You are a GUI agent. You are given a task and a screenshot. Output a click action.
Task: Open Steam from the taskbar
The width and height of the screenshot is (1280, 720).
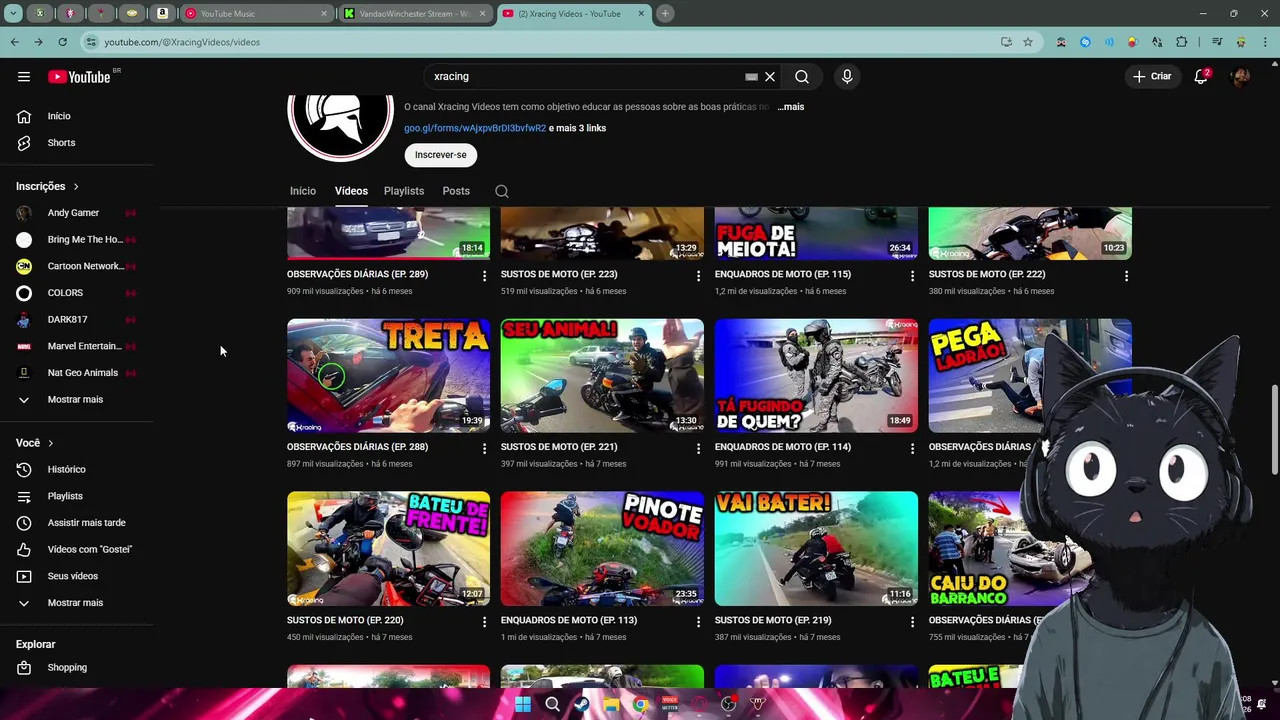[x=582, y=704]
